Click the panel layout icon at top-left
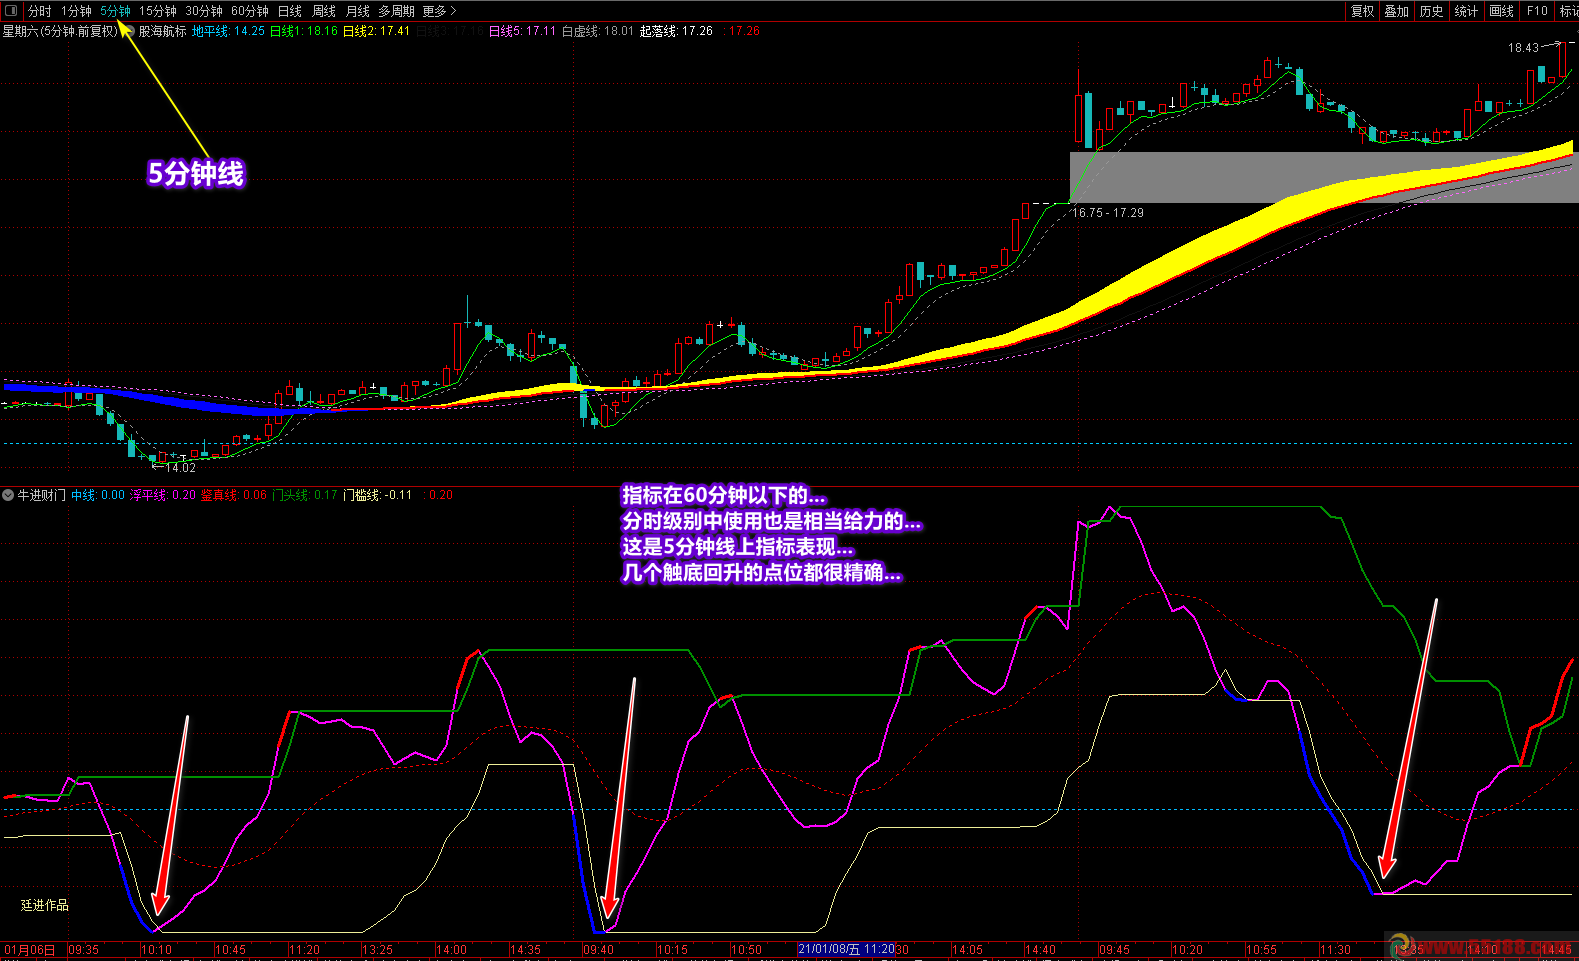Screen dimensions: 1579x961 click(11, 11)
